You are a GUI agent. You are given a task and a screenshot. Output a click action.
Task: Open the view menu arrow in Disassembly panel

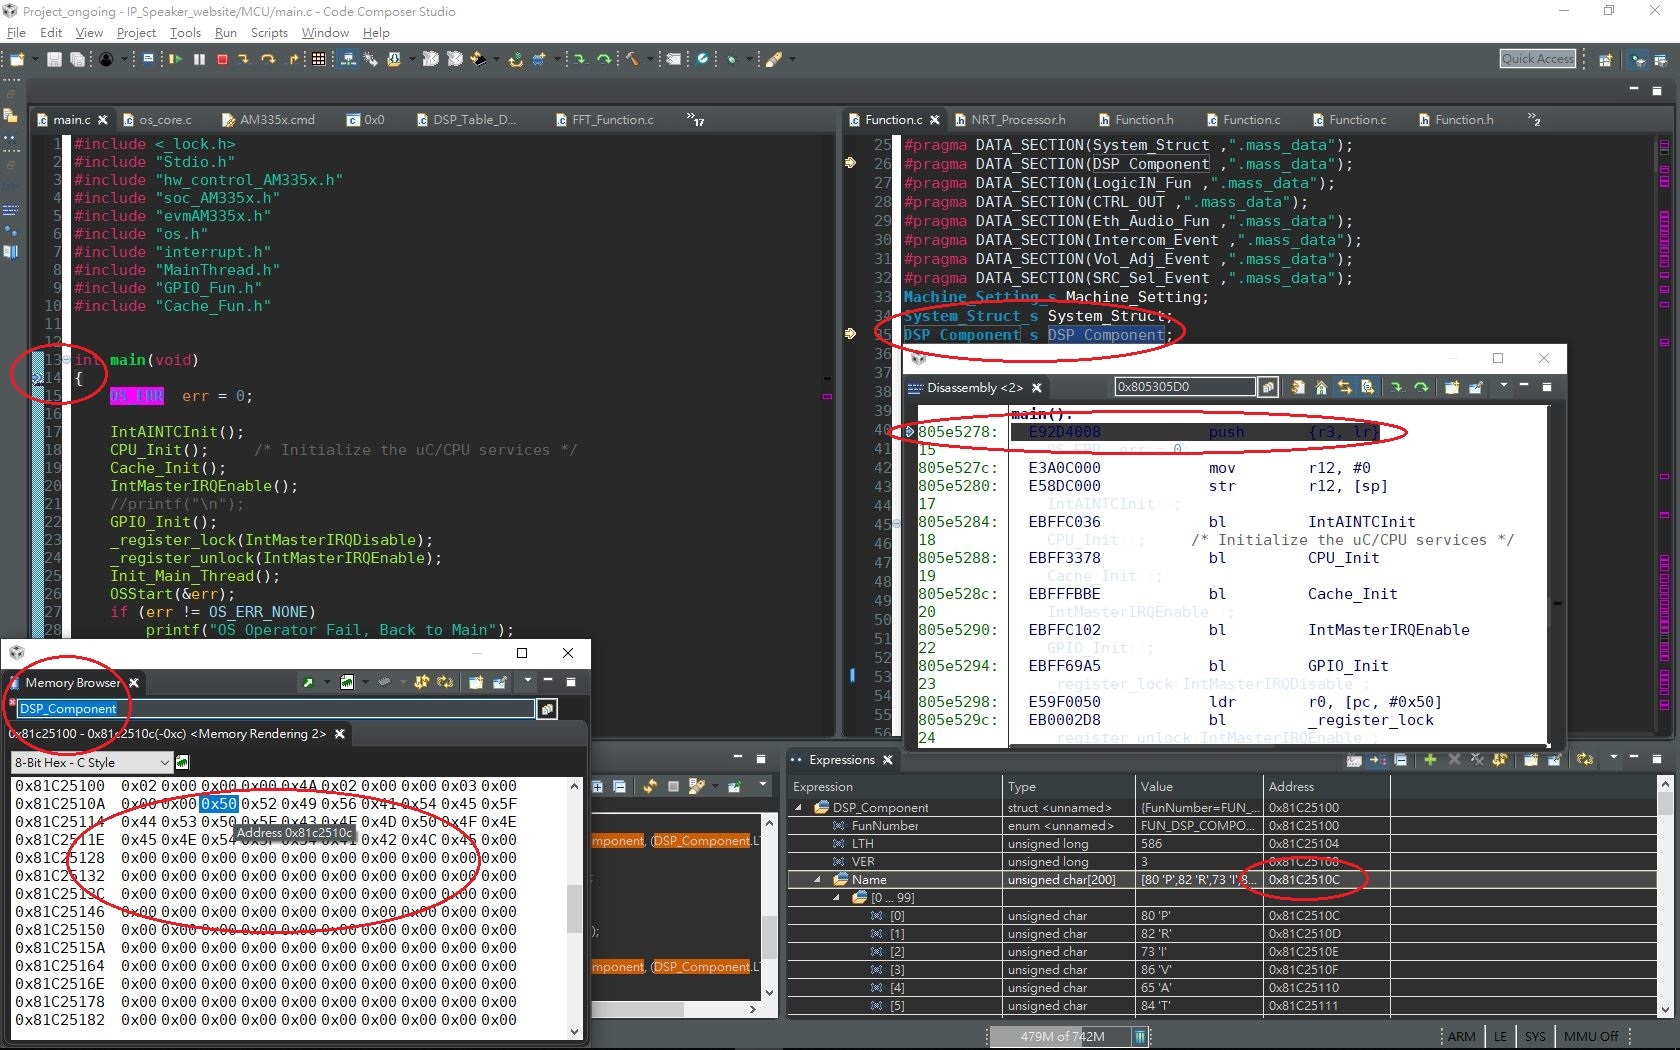pos(1503,386)
